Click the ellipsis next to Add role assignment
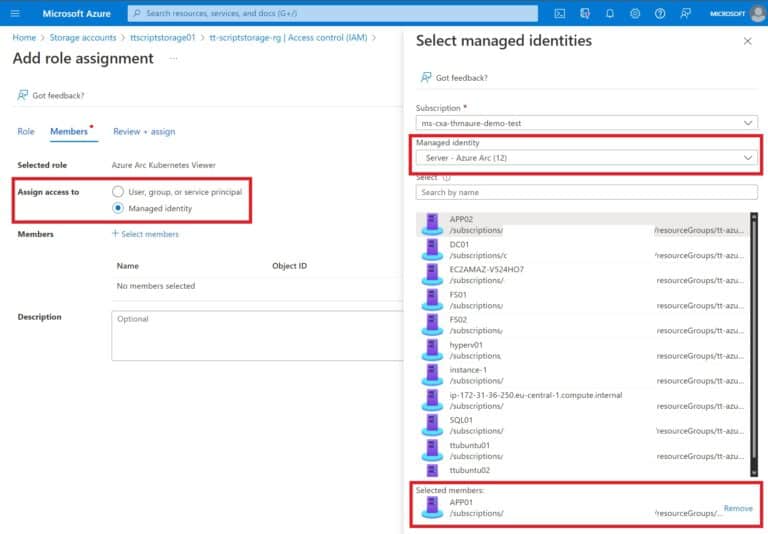 [173, 58]
